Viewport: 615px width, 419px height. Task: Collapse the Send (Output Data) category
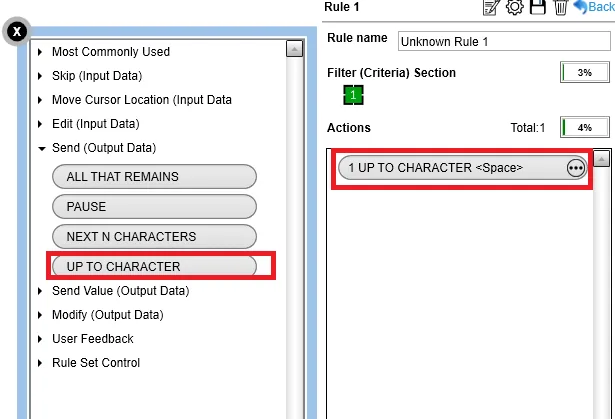pyautogui.click(x=97, y=148)
